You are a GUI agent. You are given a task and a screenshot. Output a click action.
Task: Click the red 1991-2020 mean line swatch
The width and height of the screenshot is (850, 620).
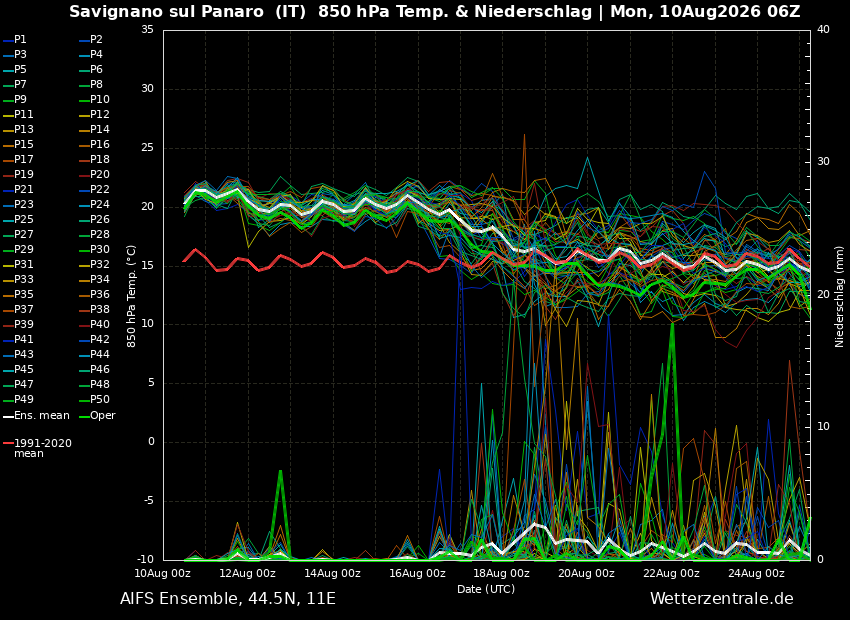[x=8, y=443]
